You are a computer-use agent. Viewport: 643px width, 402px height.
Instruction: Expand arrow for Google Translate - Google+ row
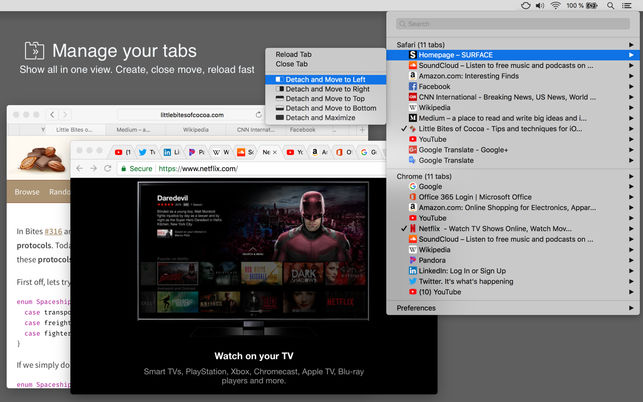pyautogui.click(x=631, y=150)
